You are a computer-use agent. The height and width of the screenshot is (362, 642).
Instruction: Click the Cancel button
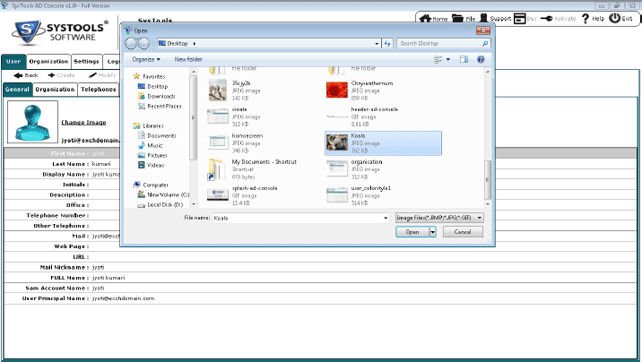click(x=463, y=232)
